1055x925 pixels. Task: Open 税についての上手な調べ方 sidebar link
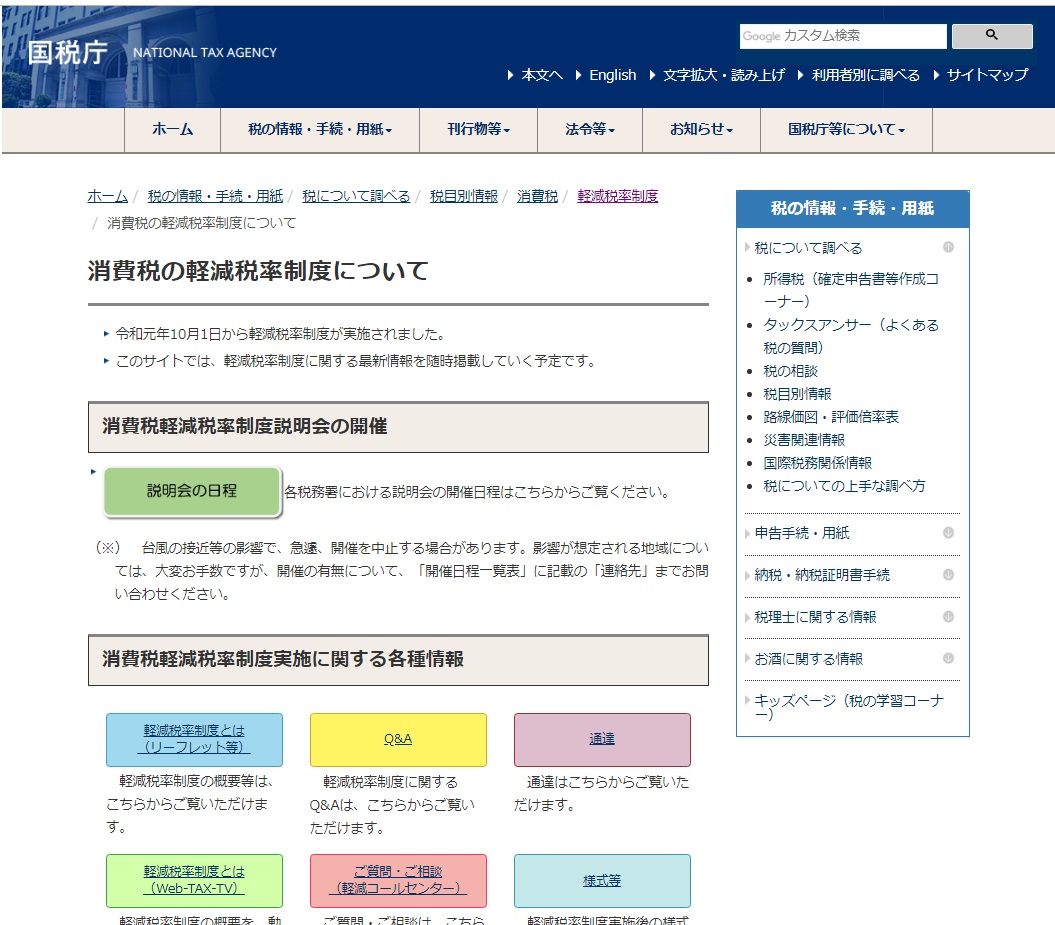(844, 486)
